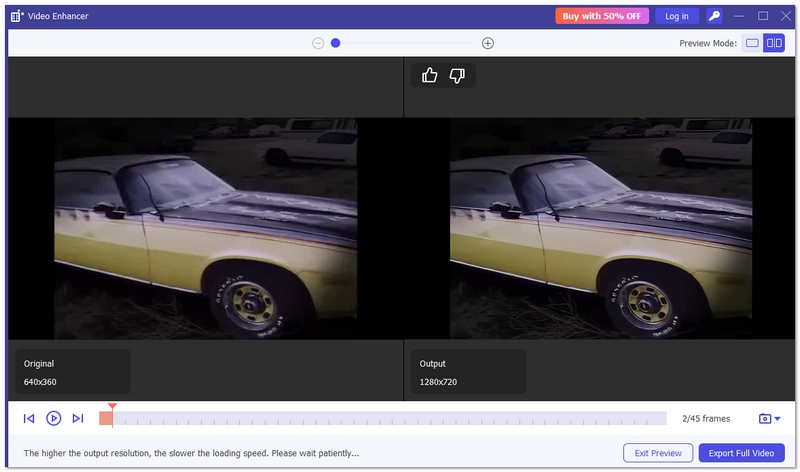Click the Output video preview frame
Image resolution: width=800 pixels, height=472 pixels.
coord(601,229)
